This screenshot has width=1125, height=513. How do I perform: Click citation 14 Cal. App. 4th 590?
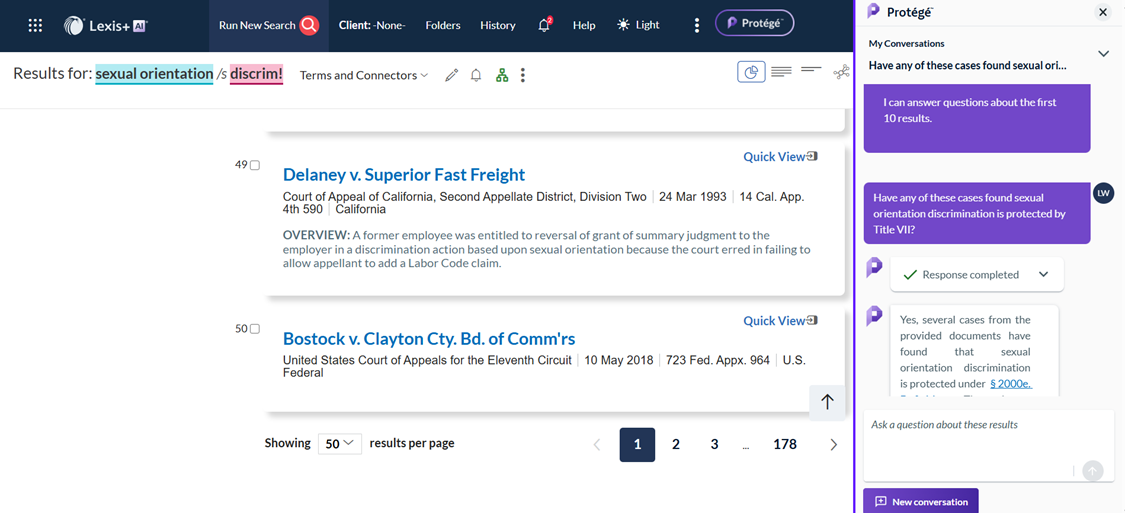(x=544, y=203)
